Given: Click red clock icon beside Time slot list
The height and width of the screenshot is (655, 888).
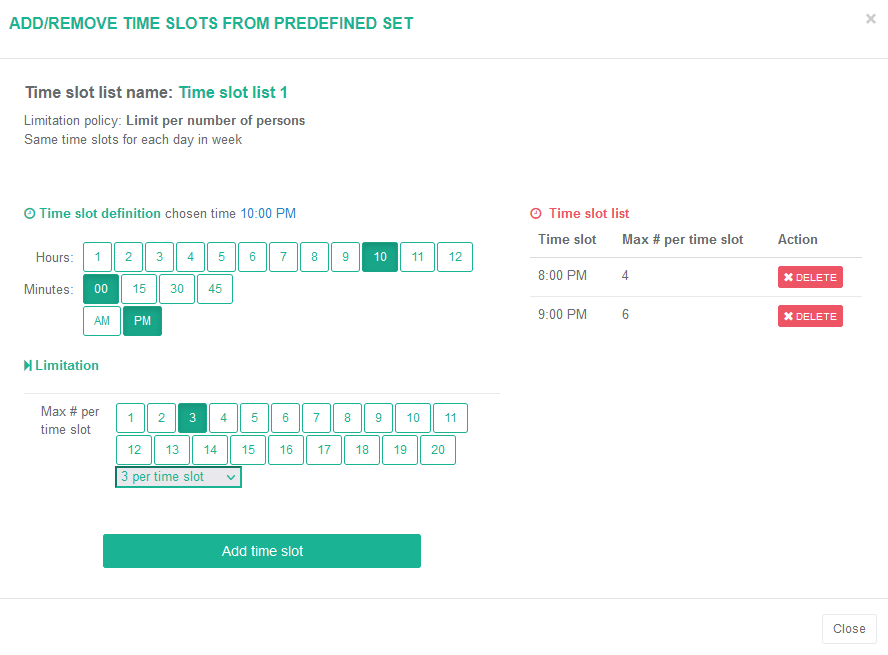Looking at the screenshot, I should (x=536, y=214).
